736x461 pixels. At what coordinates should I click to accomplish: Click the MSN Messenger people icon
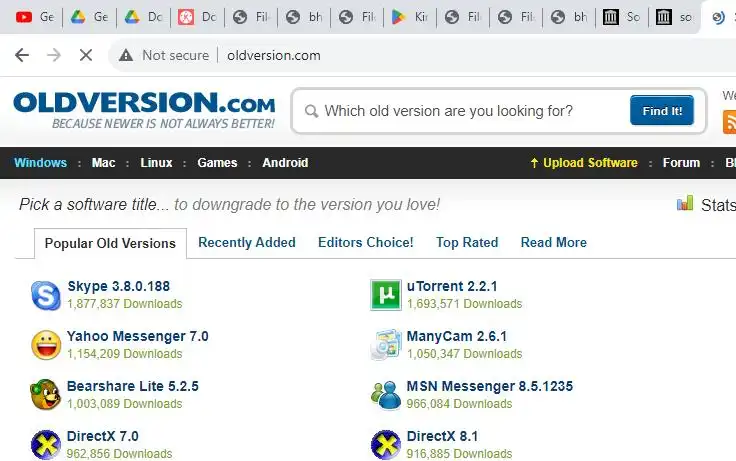tap(386, 395)
